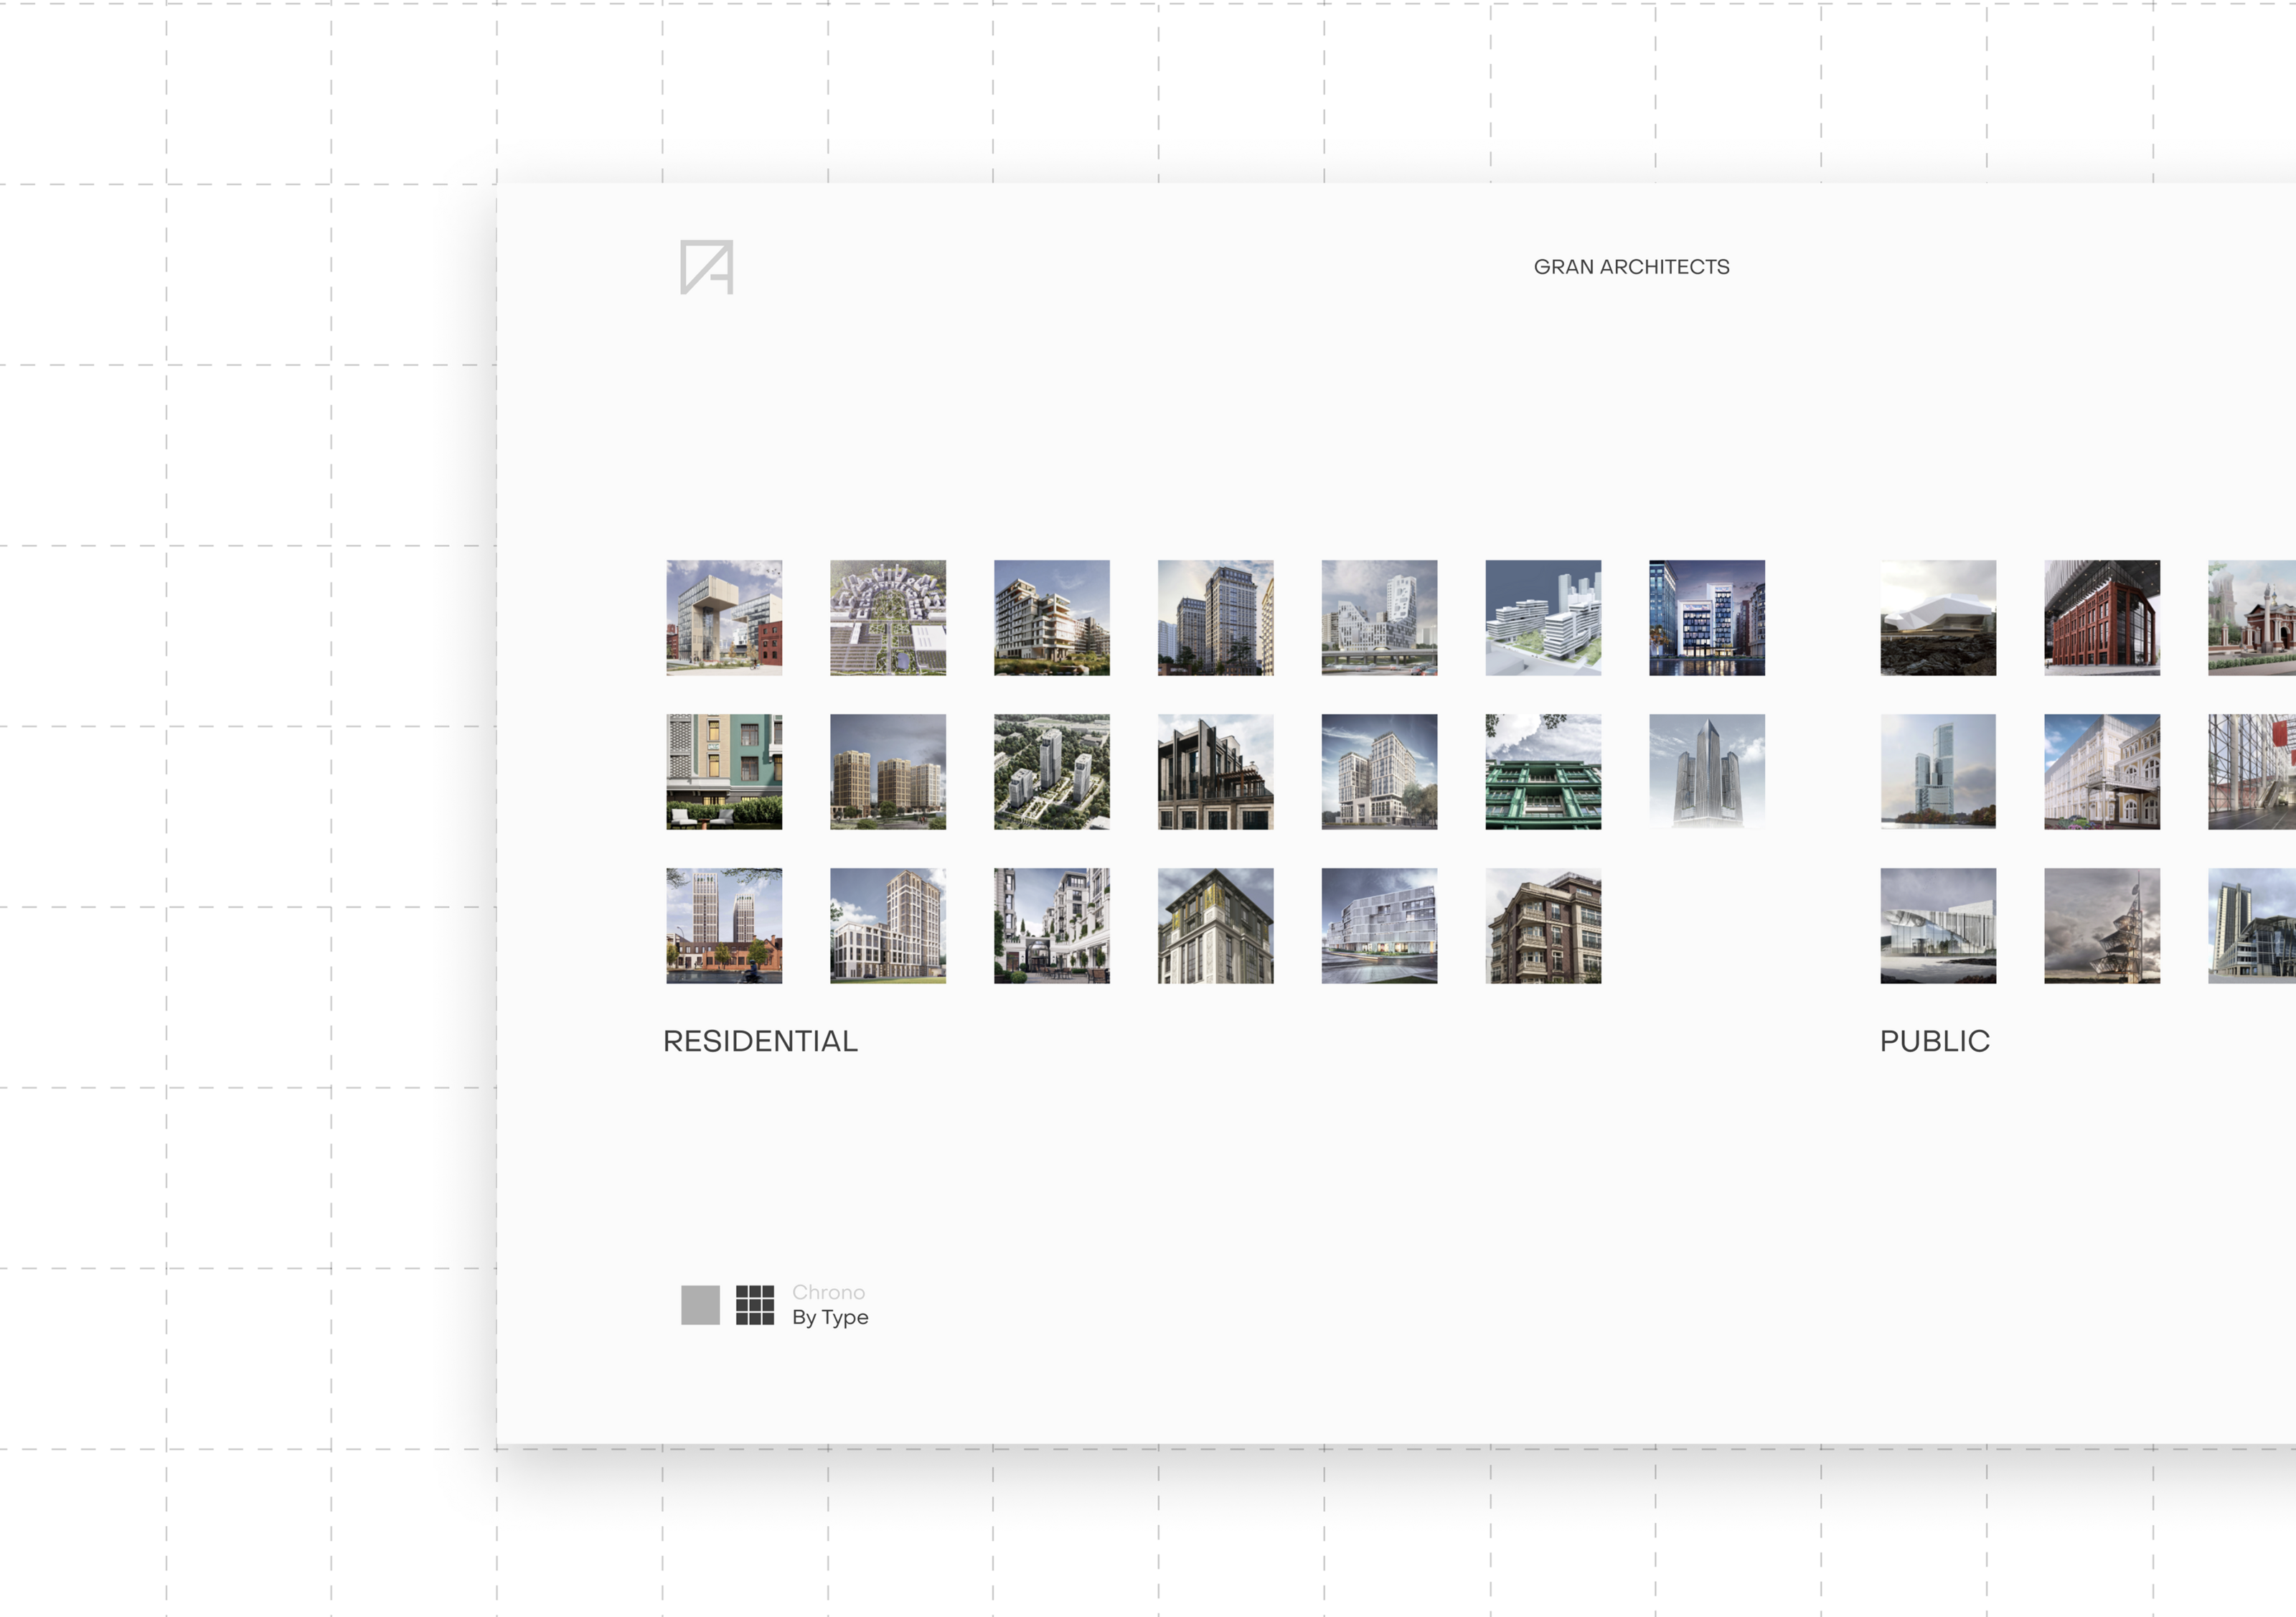Choose Chrono sorting option
This screenshot has height=1617, width=2296.
[828, 1292]
